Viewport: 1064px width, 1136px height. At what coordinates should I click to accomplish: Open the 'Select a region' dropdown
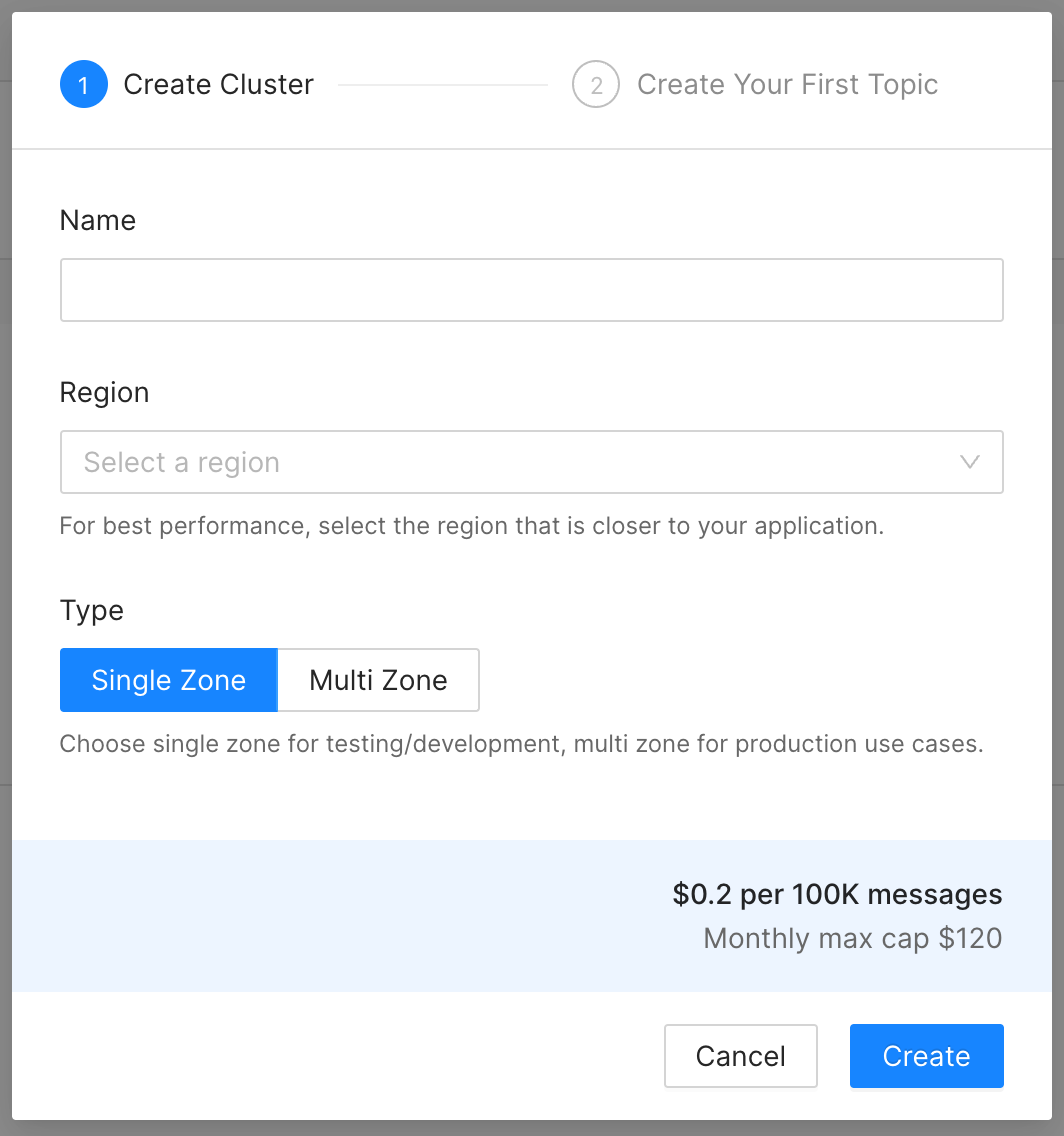click(x=500, y=462)
